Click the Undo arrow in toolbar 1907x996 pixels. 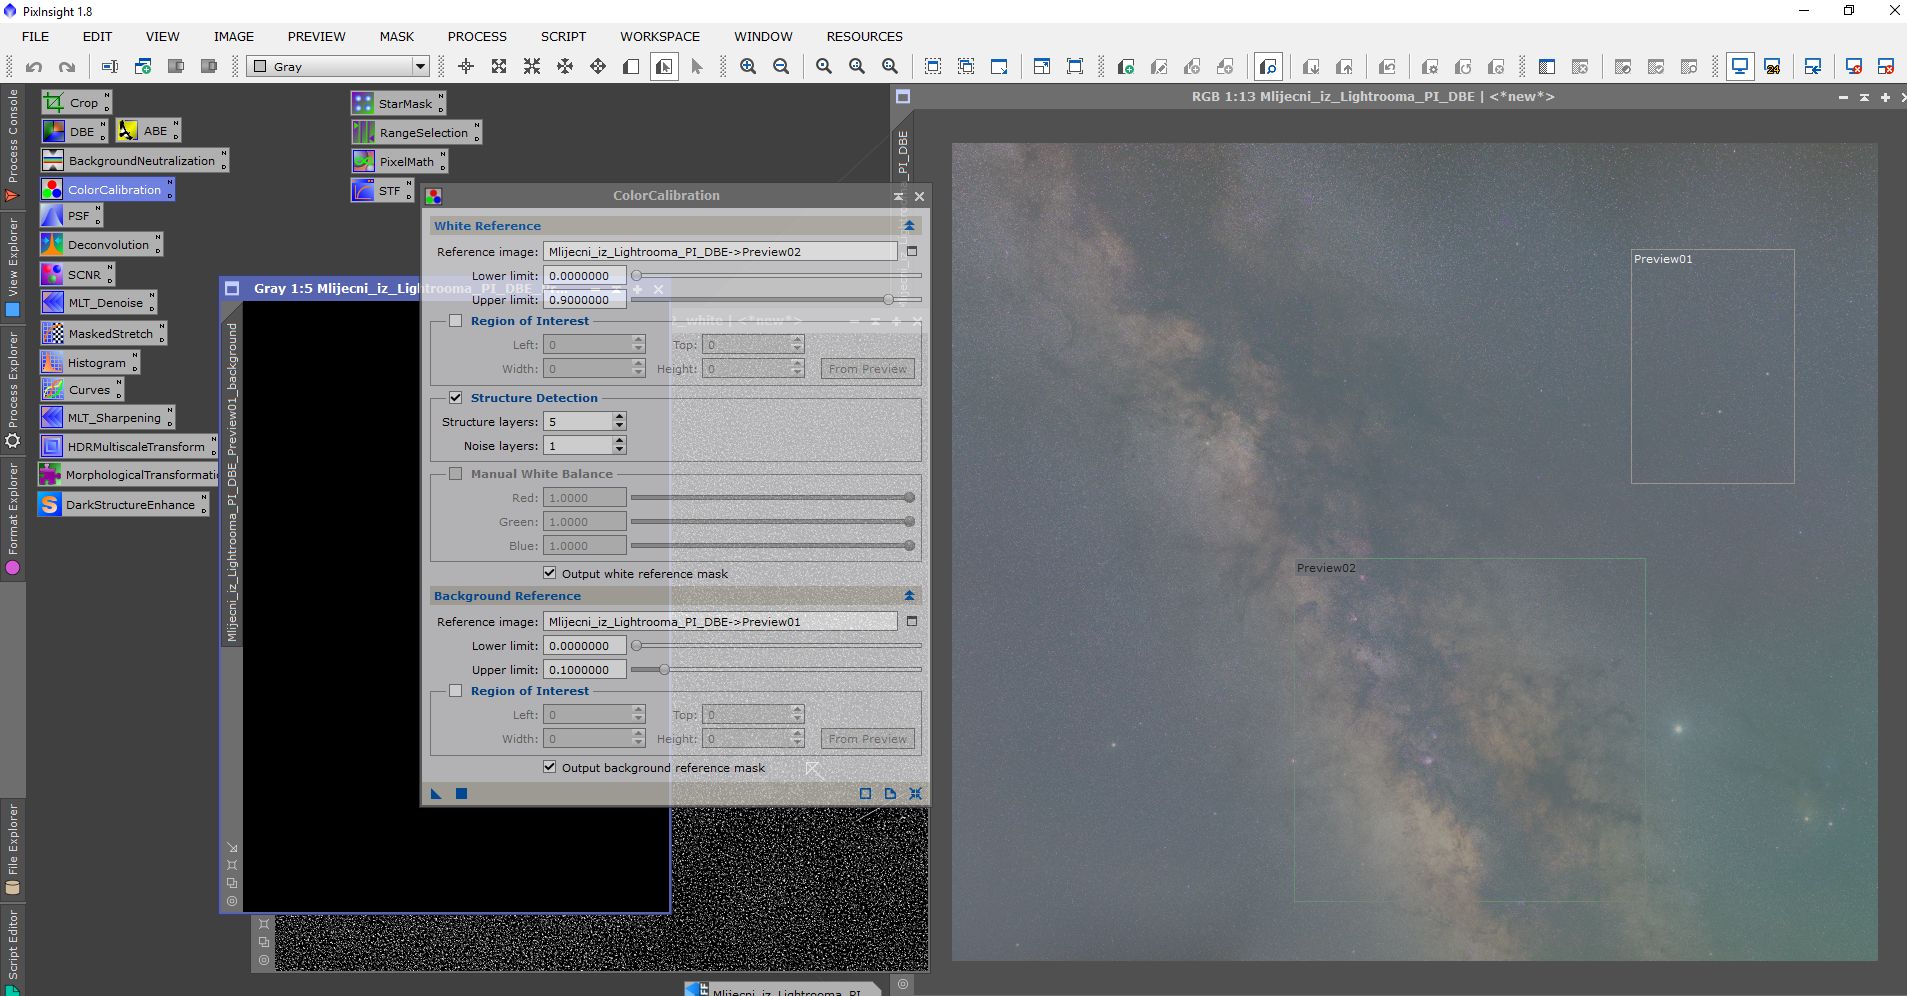[x=34, y=67]
